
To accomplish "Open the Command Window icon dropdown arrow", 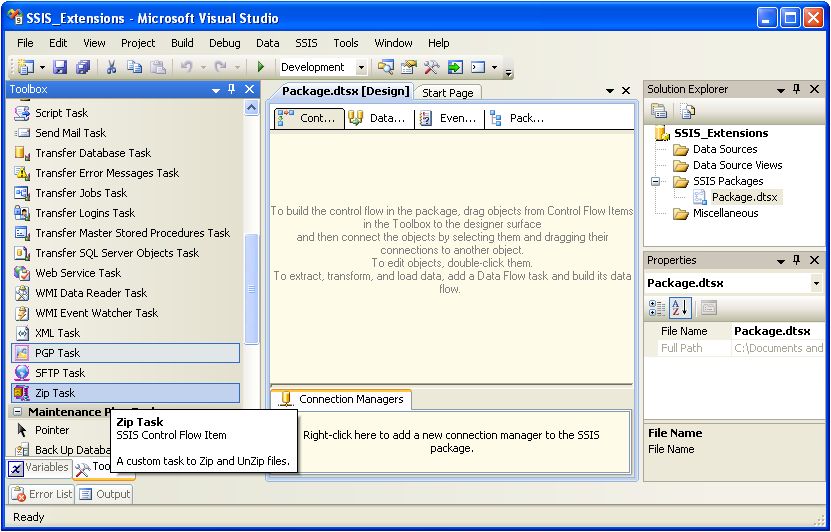I will point(494,67).
